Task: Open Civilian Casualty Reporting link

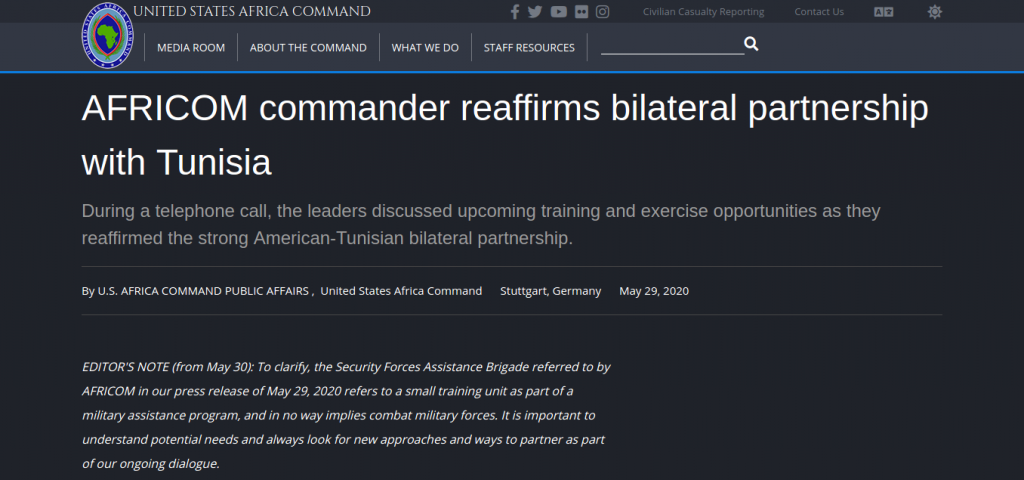Action: tap(703, 12)
